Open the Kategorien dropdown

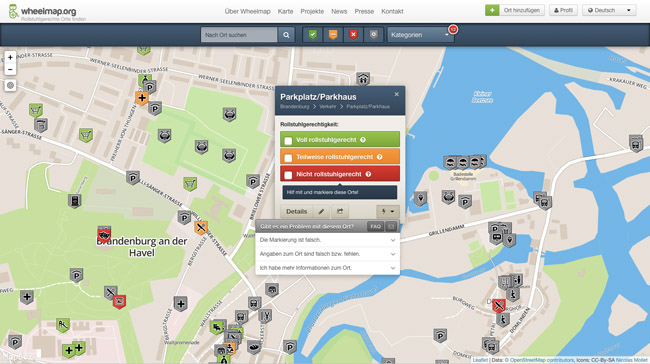(420, 35)
